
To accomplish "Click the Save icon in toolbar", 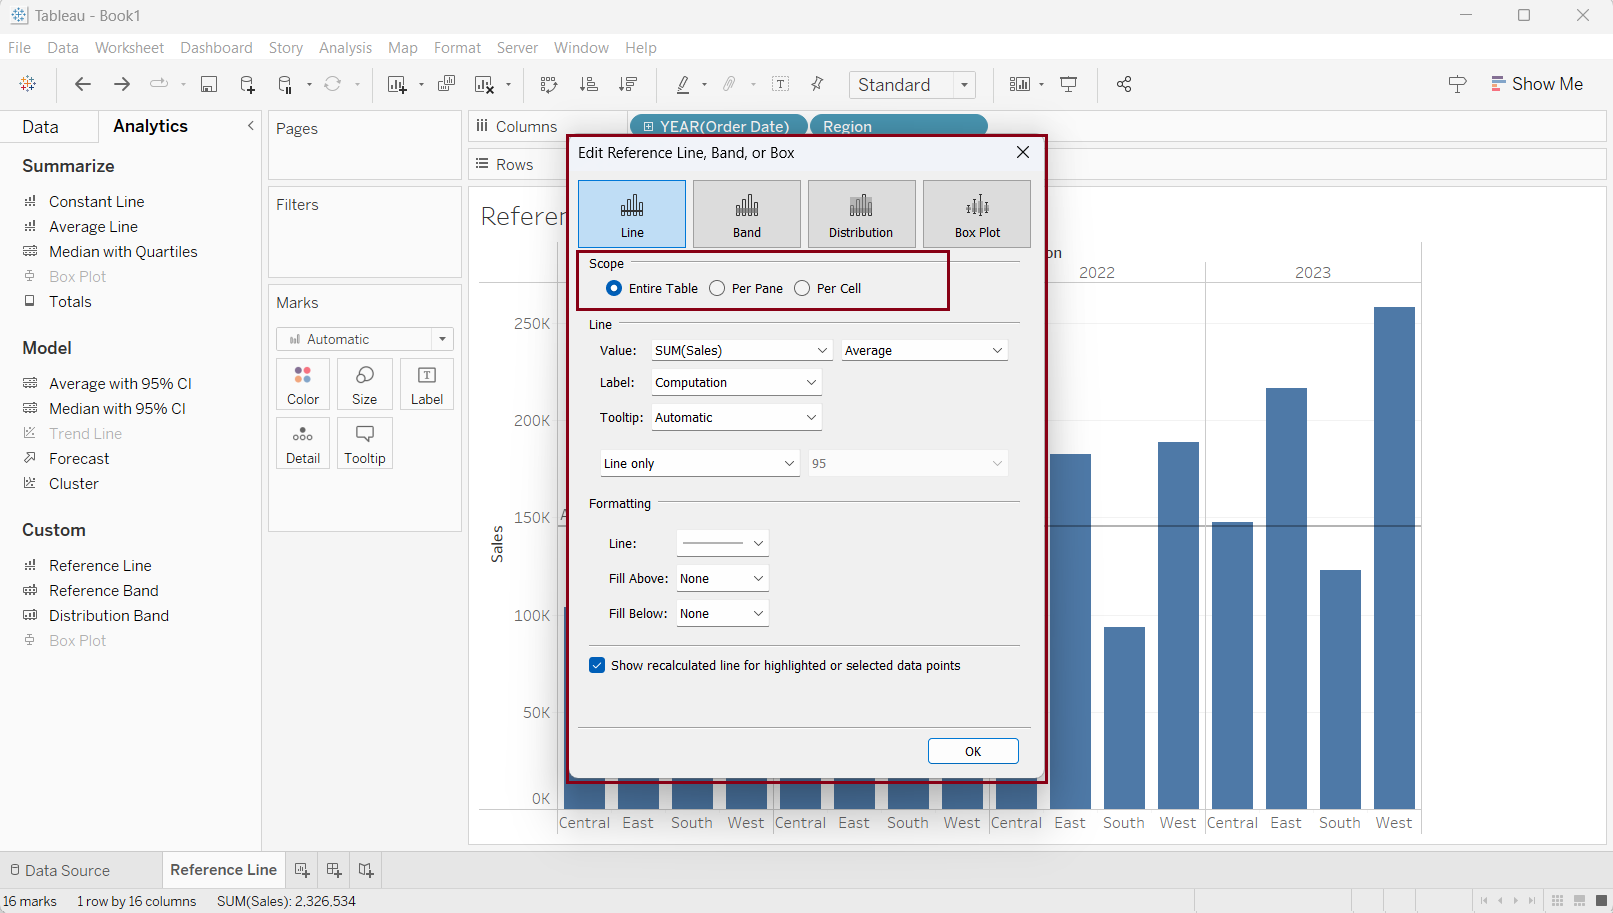I will [x=209, y=85].
